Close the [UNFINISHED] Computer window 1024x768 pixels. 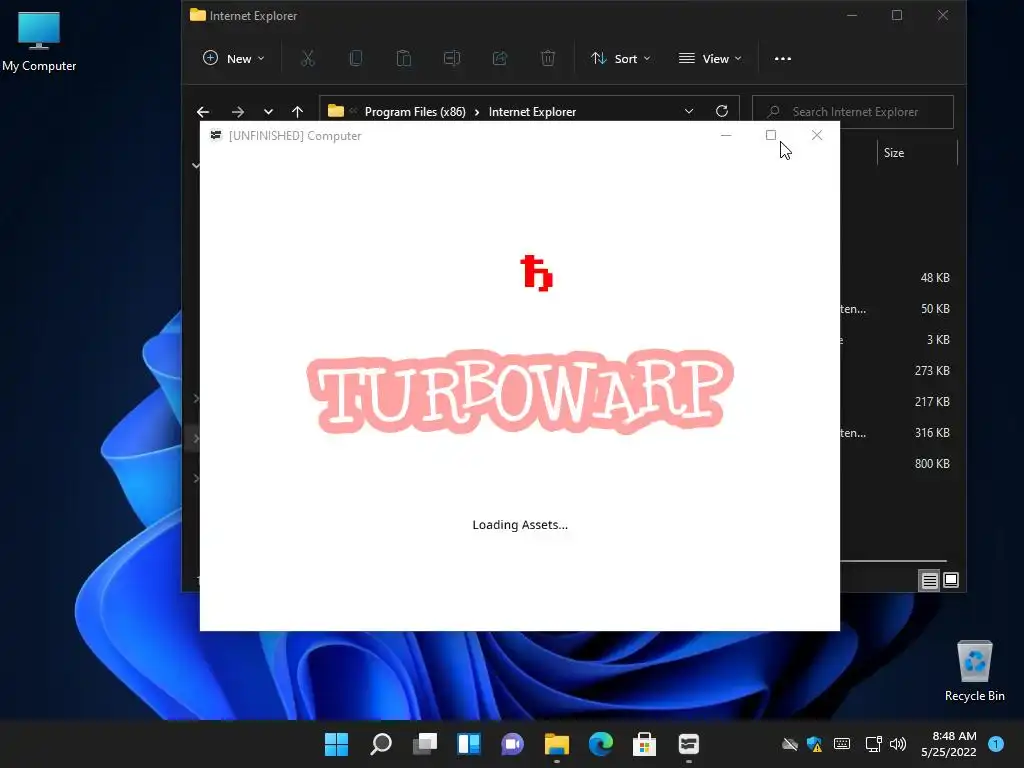[816, 135]
